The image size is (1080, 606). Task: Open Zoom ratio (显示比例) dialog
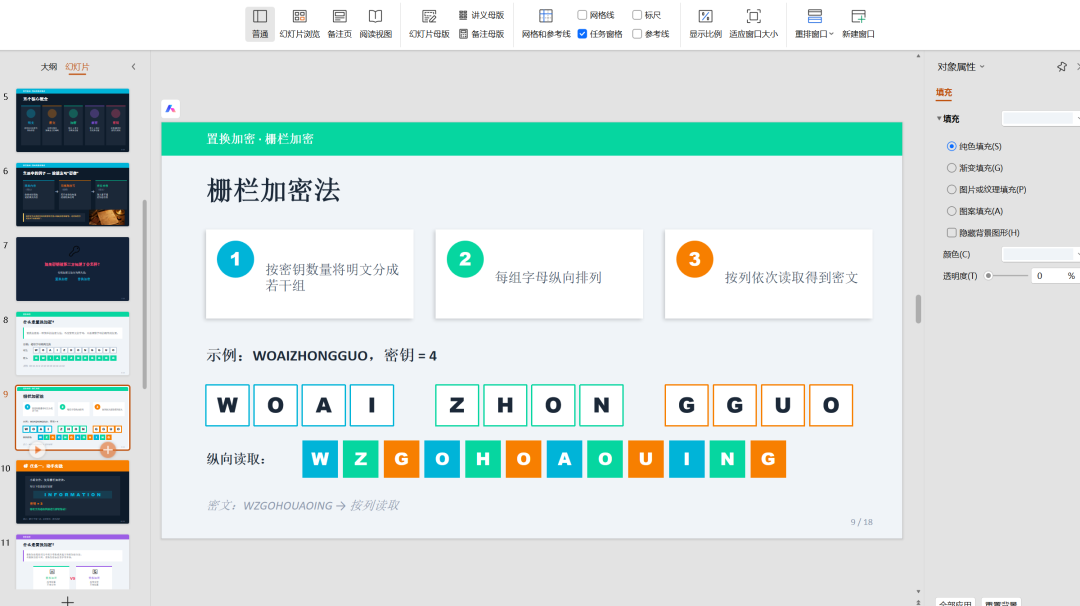click(x=705, y=23)
